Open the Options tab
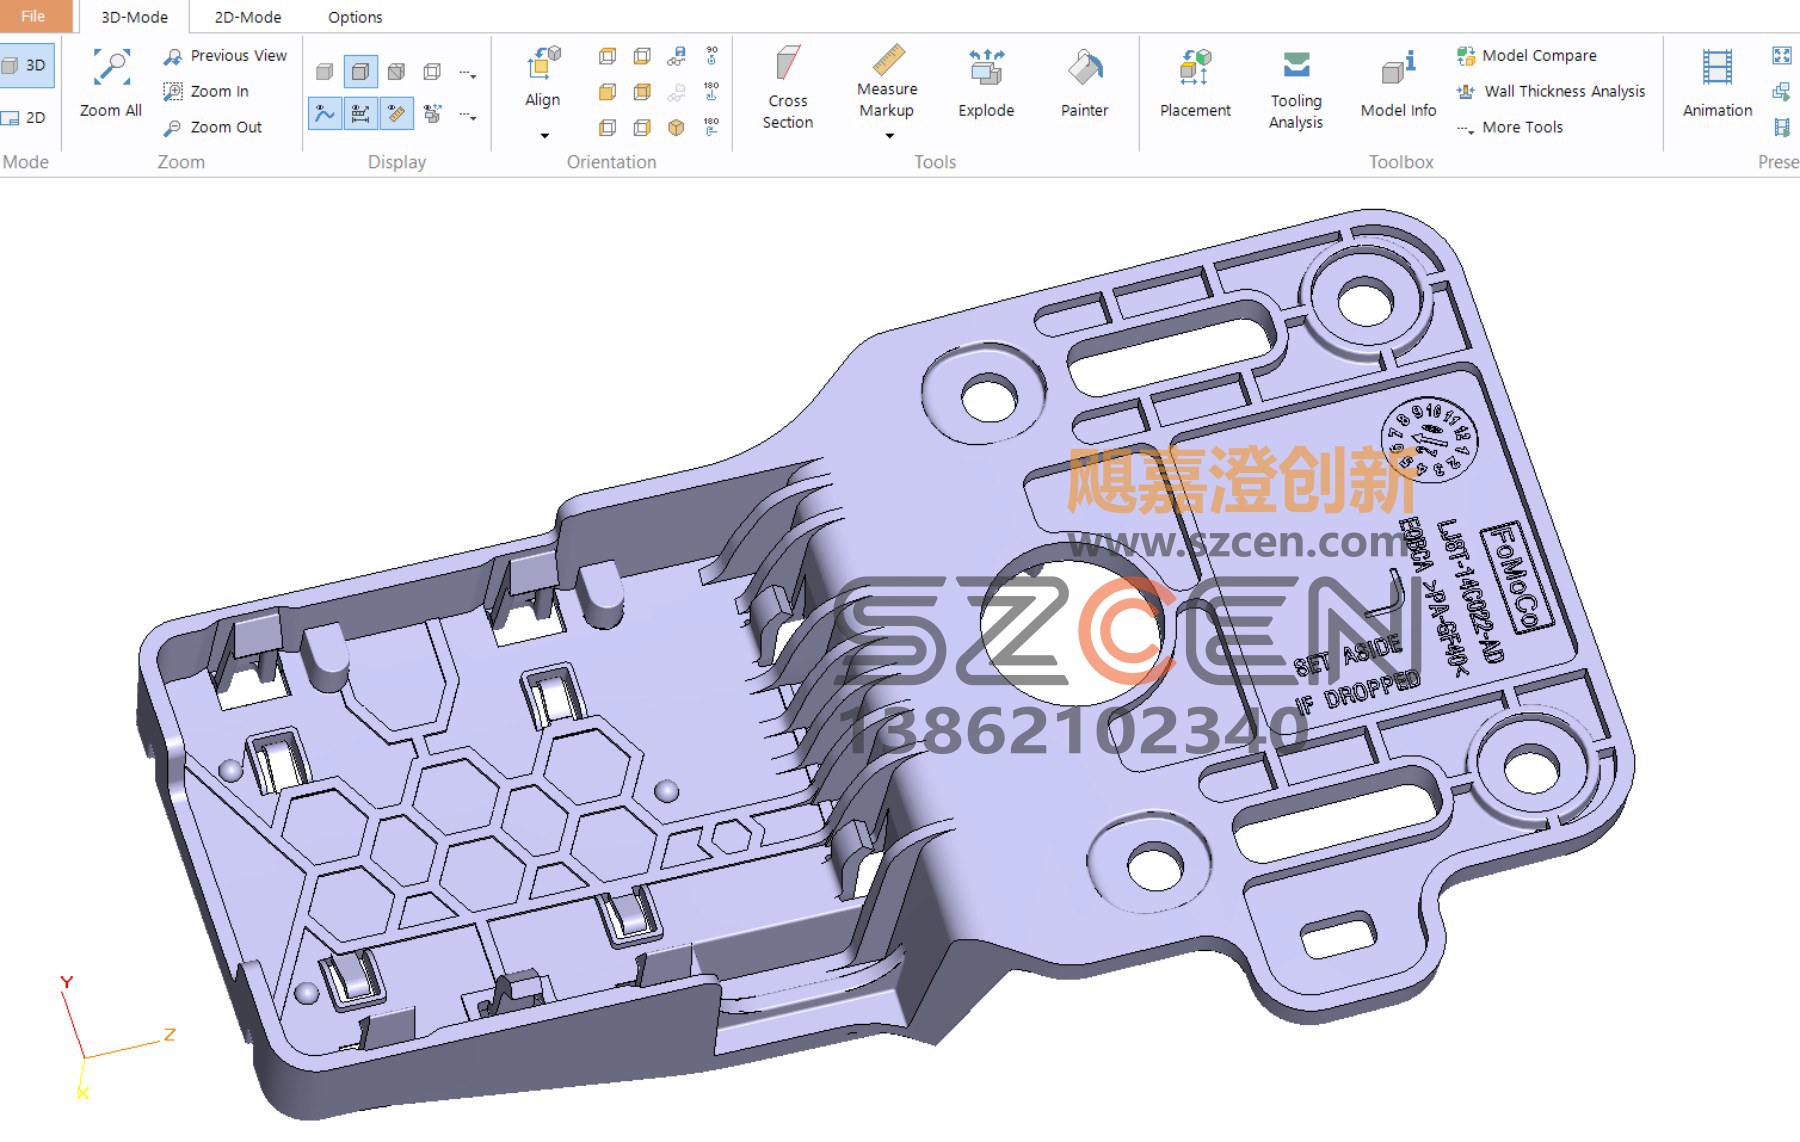 [355, 17]
